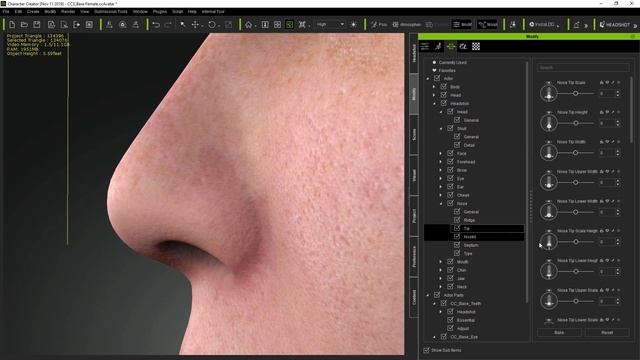Toggle the green highlighted viewport mode icon
The width and height of the screenshot is (640, 360).
pos(289,24)
